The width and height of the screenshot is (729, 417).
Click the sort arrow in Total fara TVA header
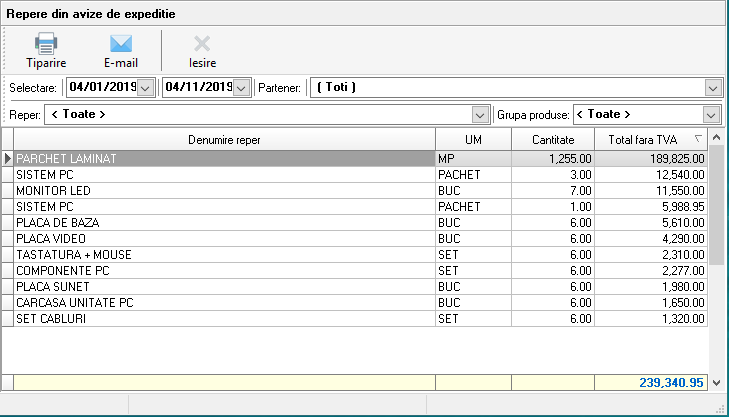pos(697,139)
